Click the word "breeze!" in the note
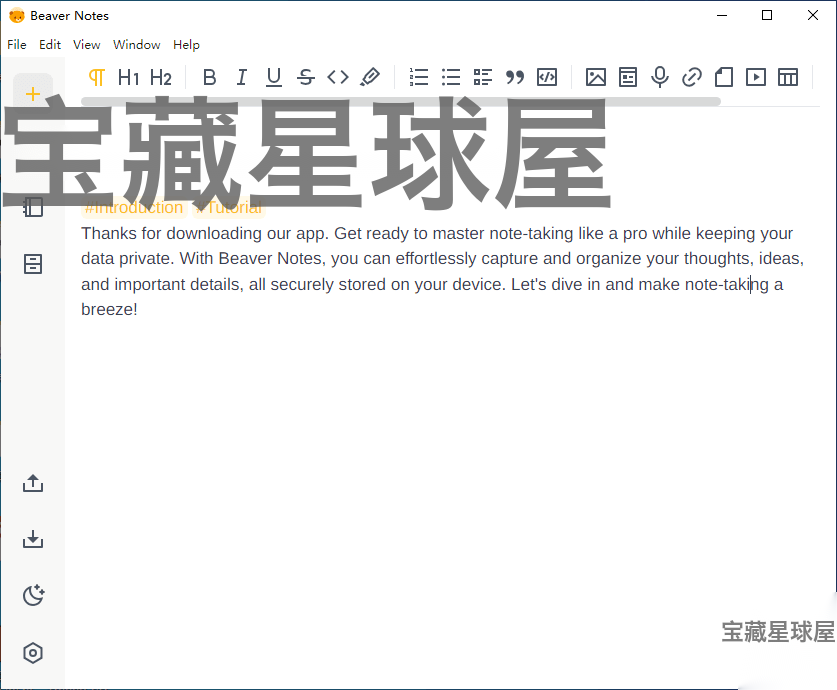The image size is (837, 690). [109, 309]
